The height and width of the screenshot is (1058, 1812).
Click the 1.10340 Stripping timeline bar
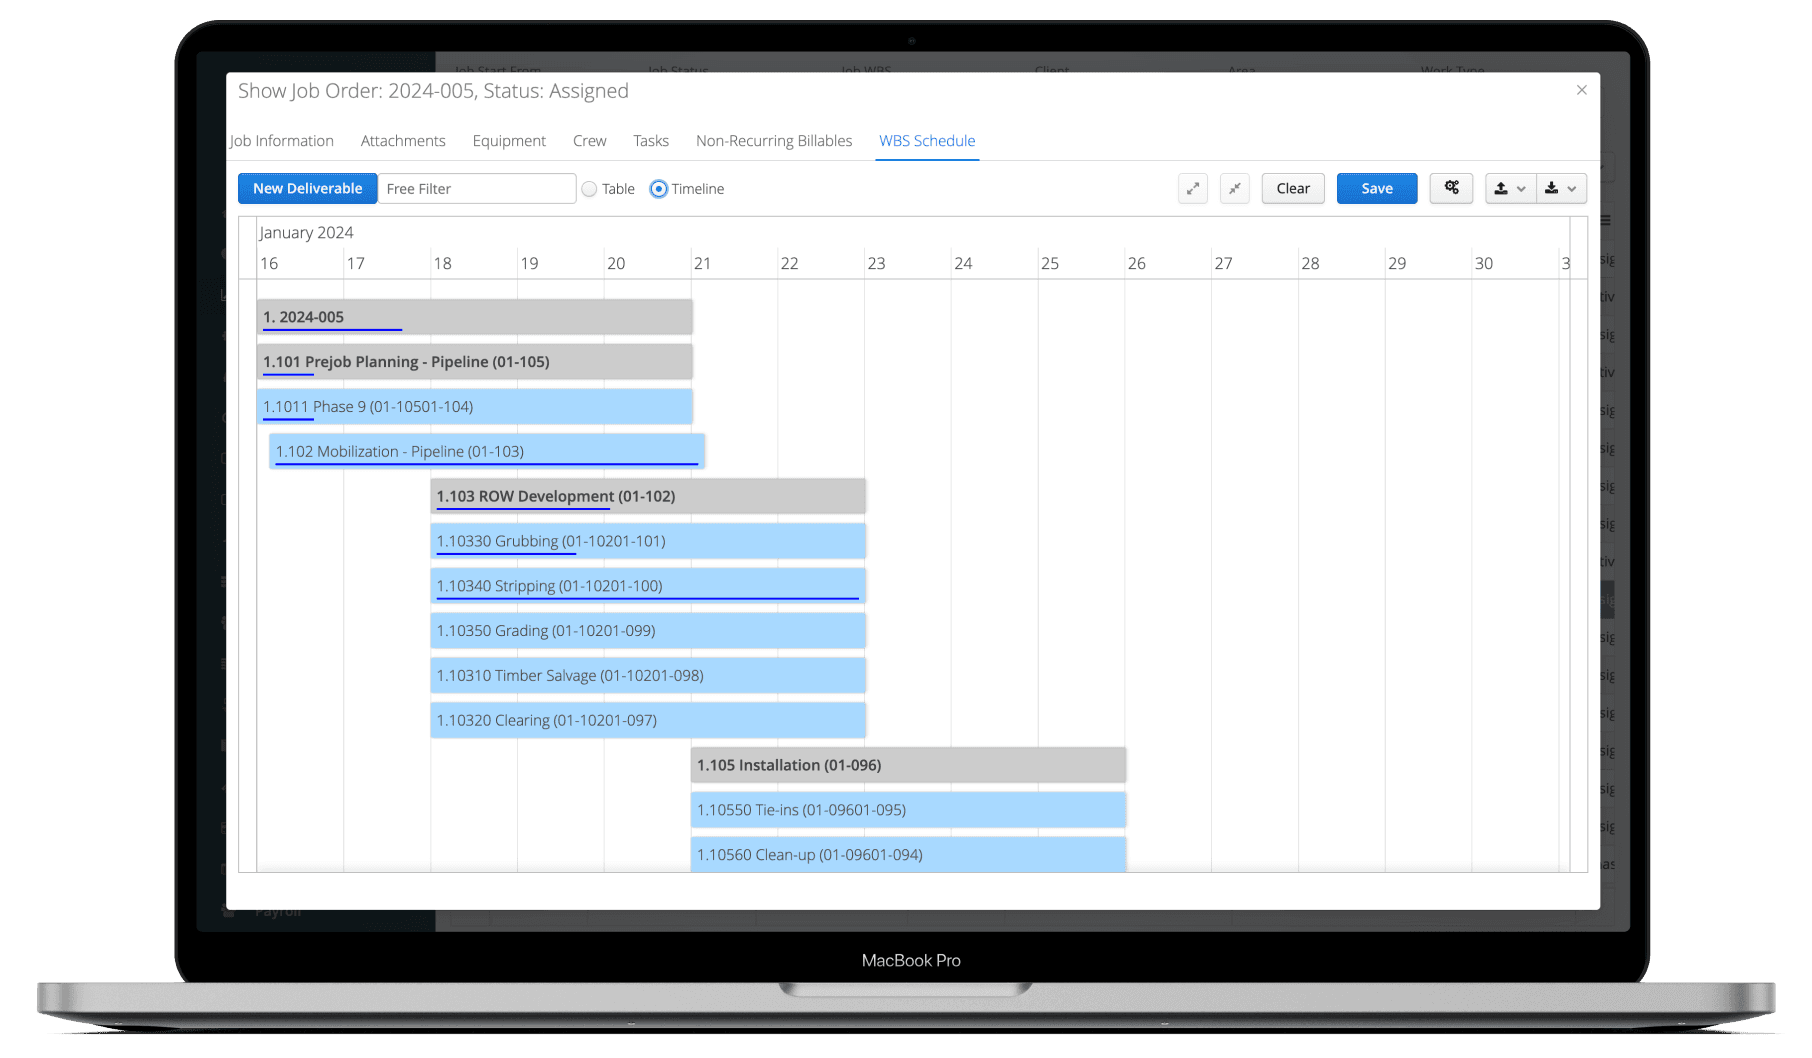(647, 585)
